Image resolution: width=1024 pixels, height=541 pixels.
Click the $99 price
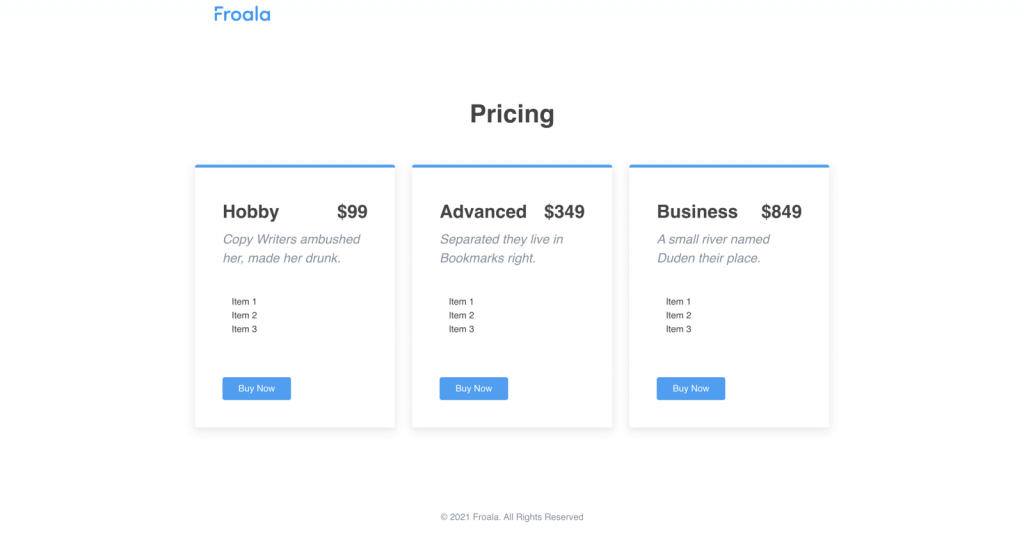tap(352, 212)
